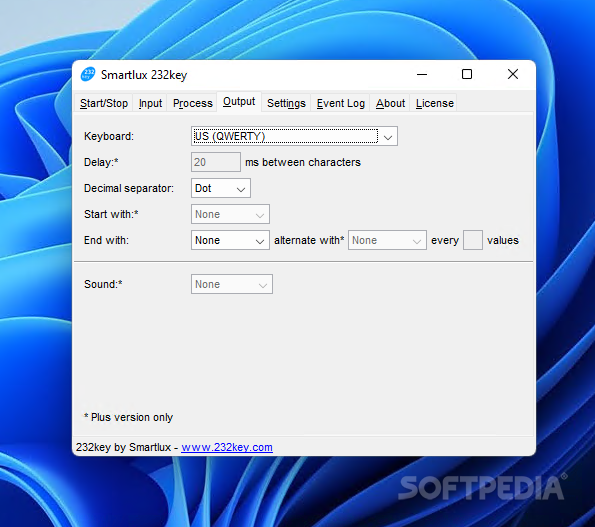
Task: Maximize the Smartlux 232key window
Action: (467, 74)
